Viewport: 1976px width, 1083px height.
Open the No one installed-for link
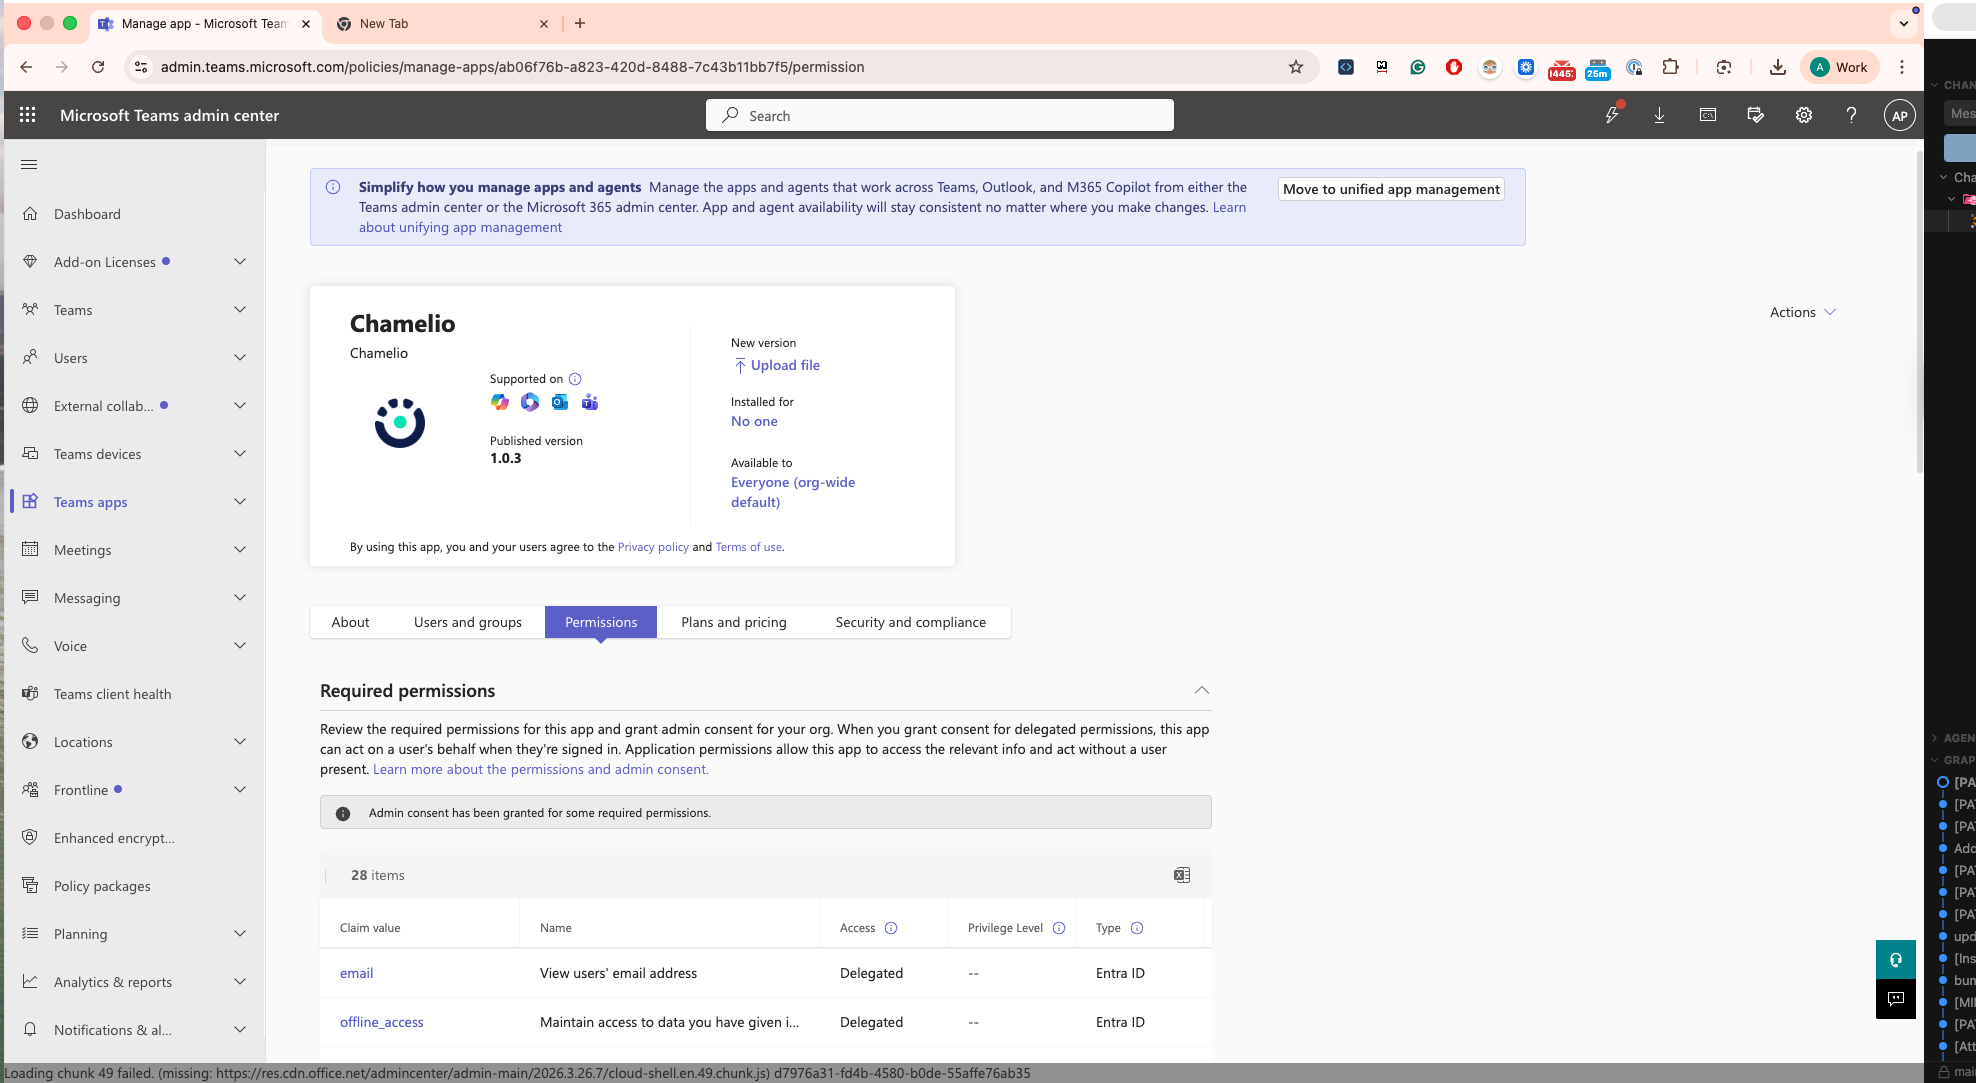pyautogui.click(x=754, y=421)
